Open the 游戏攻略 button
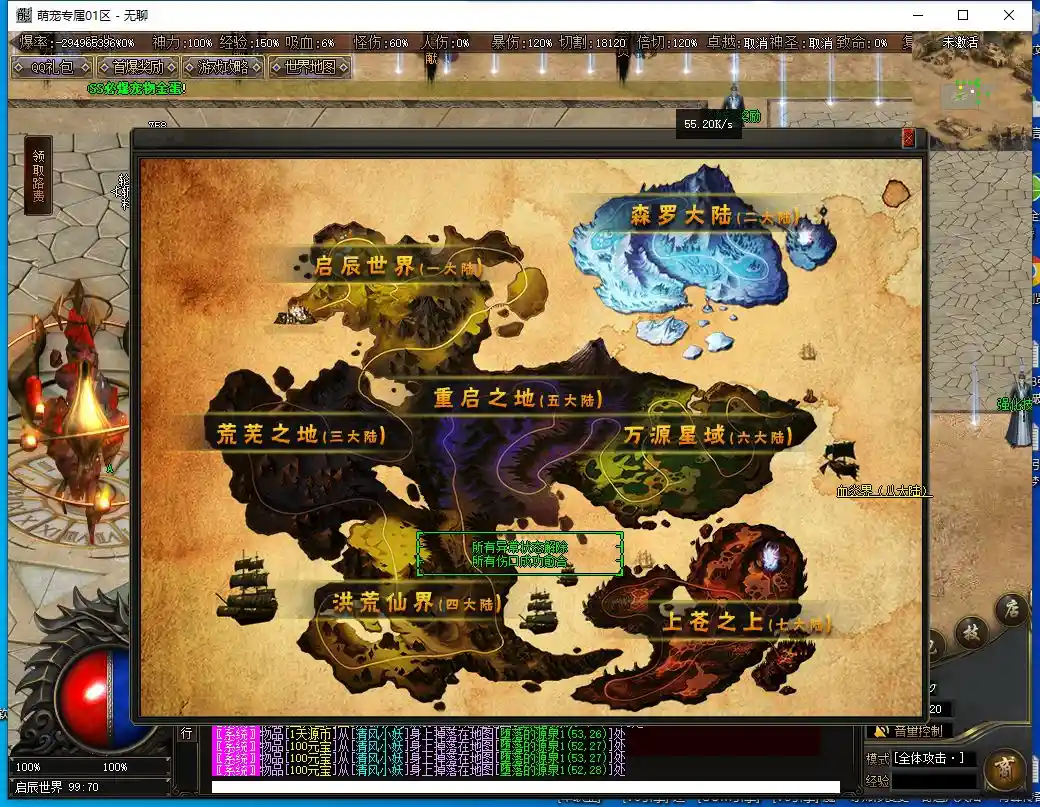This screenshot has width=1040, height=807. click(223, 67)
